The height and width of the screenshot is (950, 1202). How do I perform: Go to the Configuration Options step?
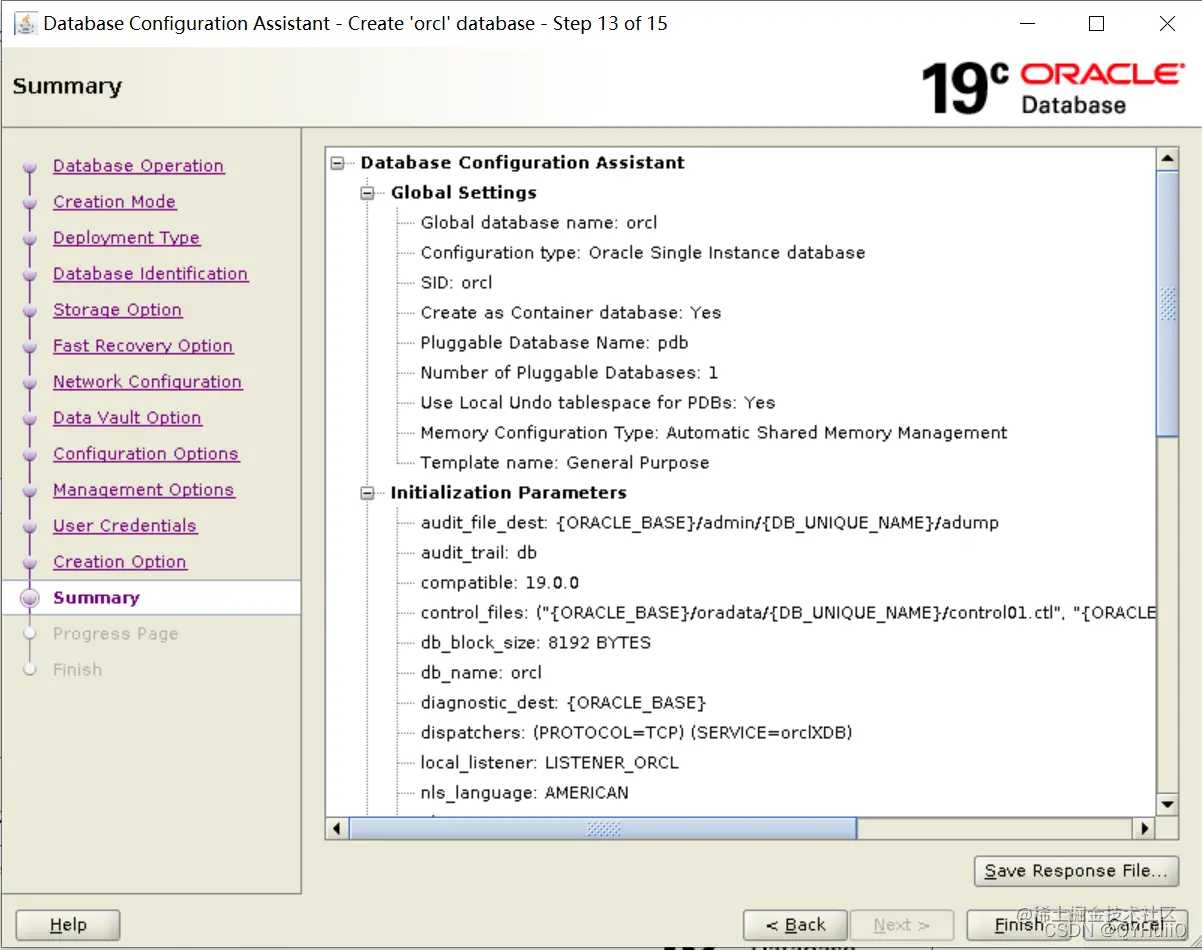pyautogui.click(x=146, y=454)
